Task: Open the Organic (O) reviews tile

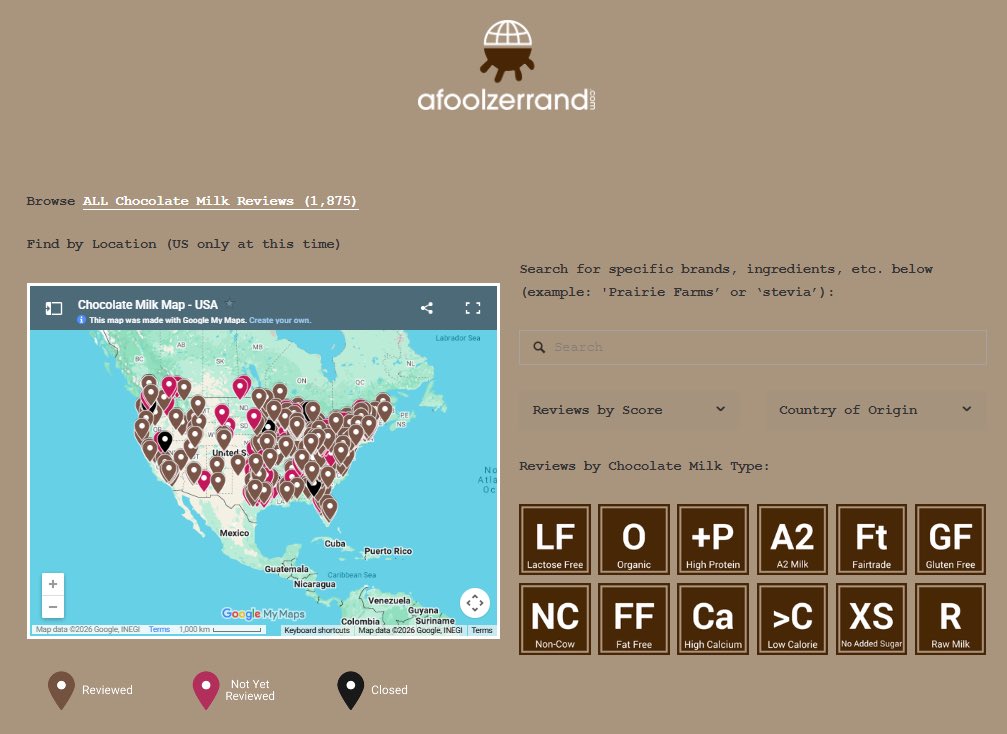Action: point(634,539)
